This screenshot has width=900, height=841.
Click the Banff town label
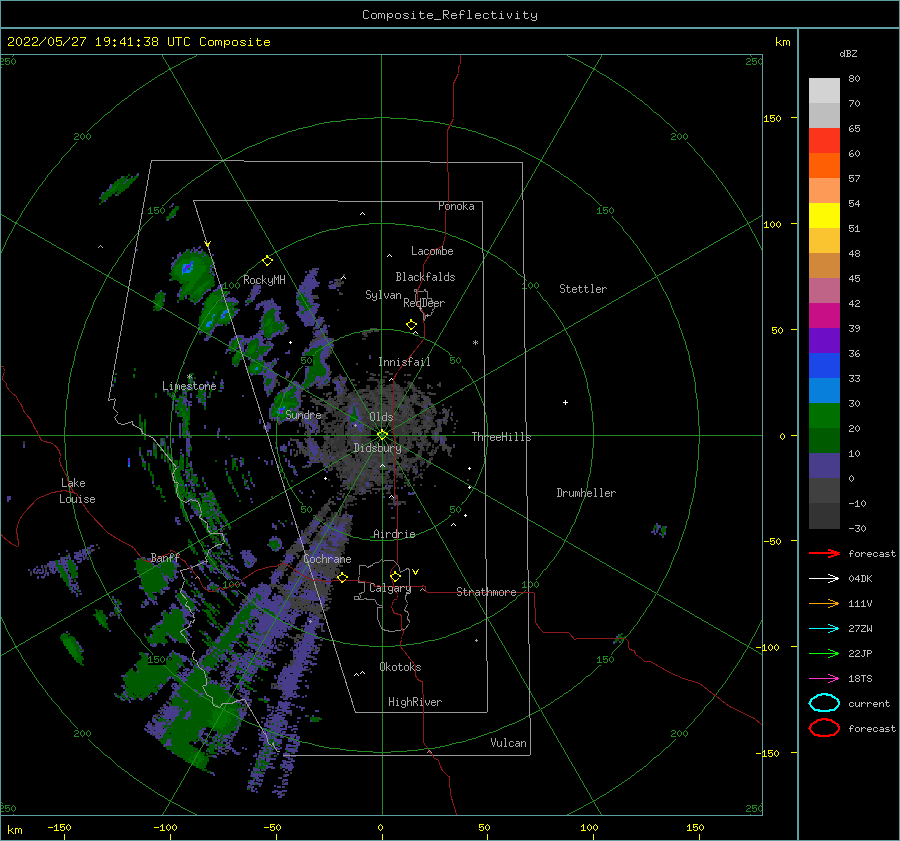coord(165,558)
